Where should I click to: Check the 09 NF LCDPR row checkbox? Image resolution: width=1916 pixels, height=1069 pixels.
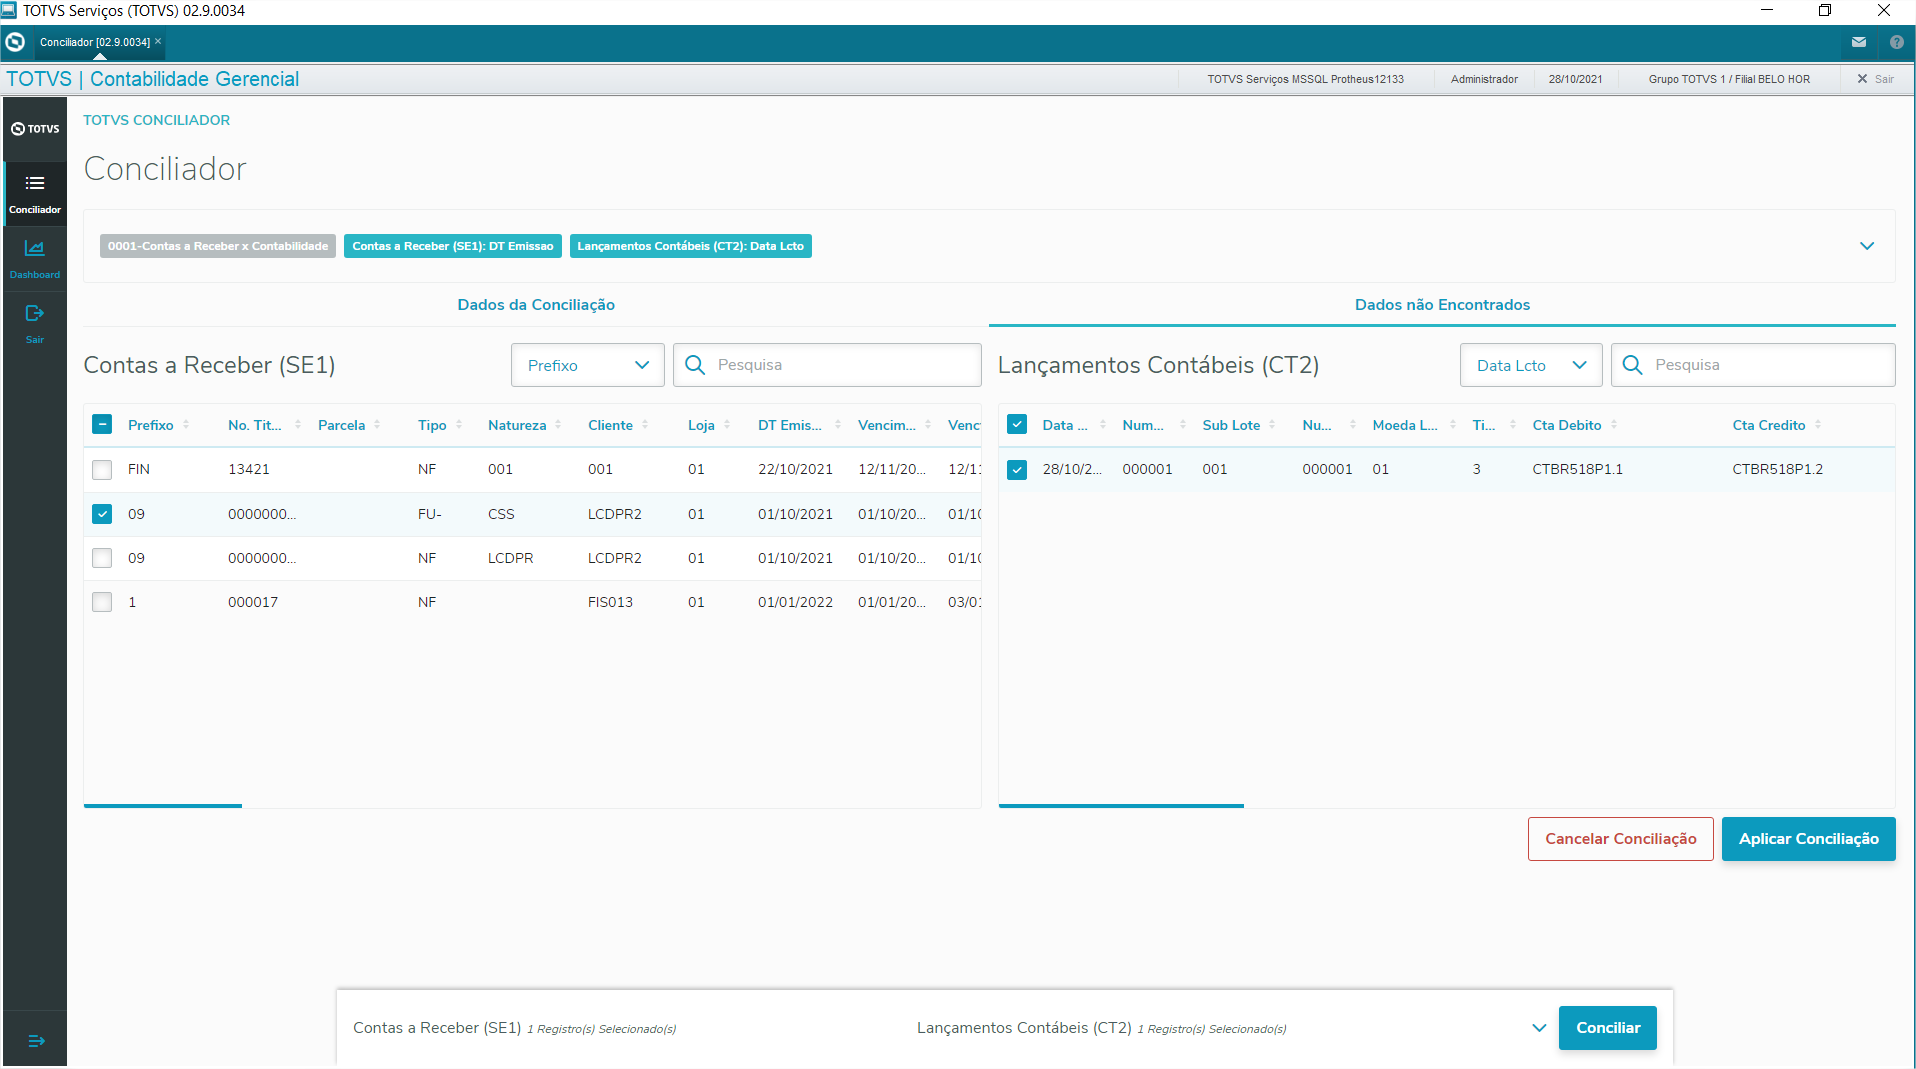[x=102, y=558]
